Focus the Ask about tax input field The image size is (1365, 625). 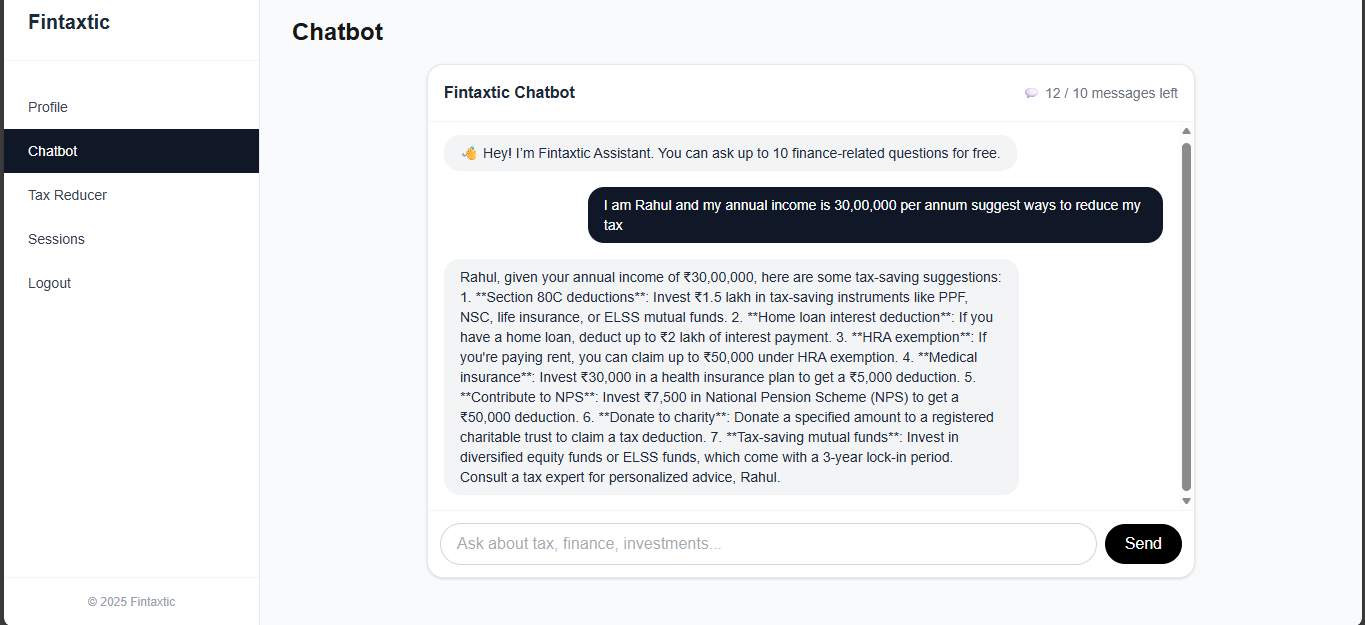[768, 544]
